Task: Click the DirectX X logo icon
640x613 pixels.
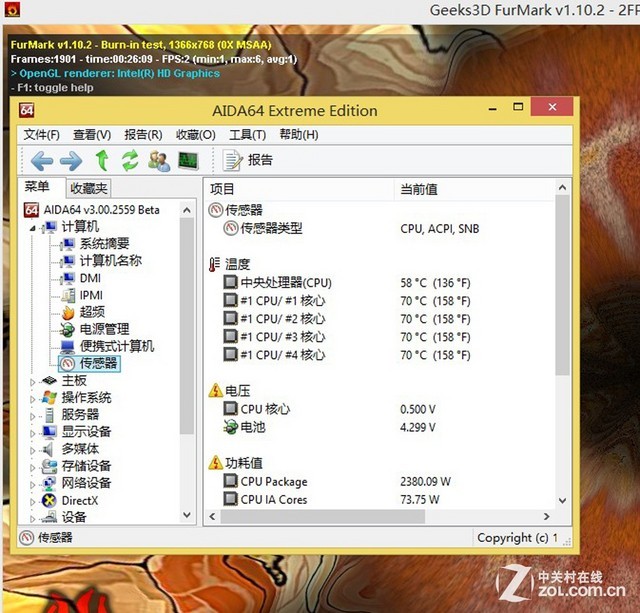Action: (x=49, y=500)
